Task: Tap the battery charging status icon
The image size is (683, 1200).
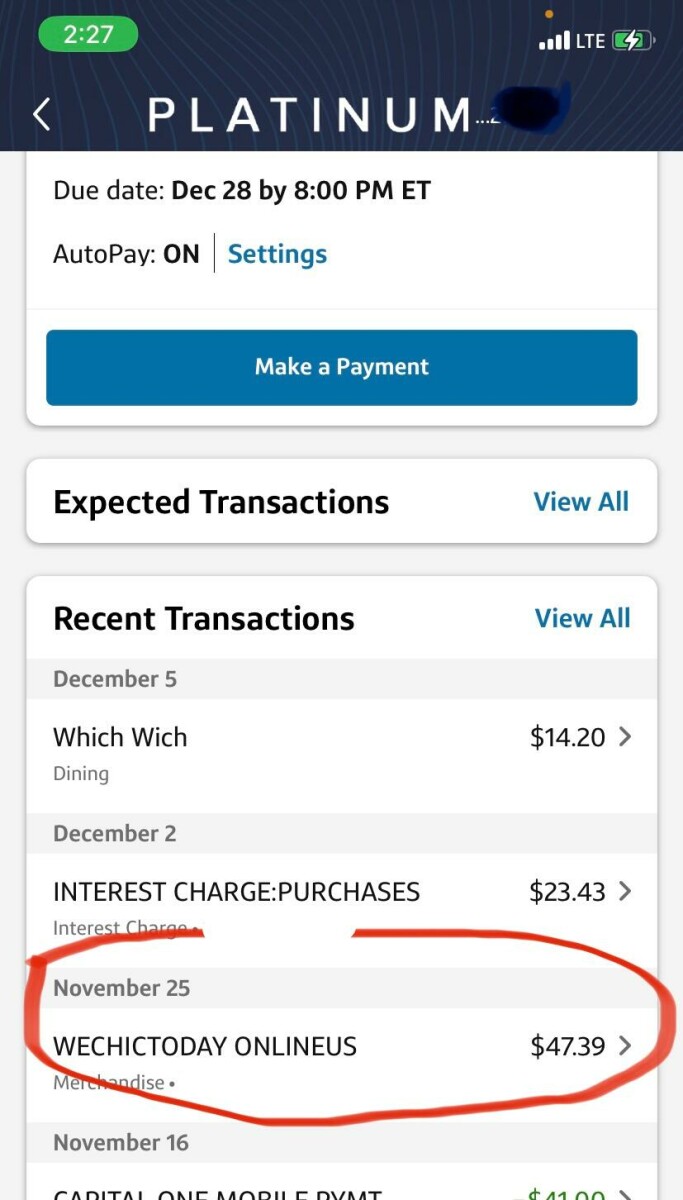Action: click(633, 41)
